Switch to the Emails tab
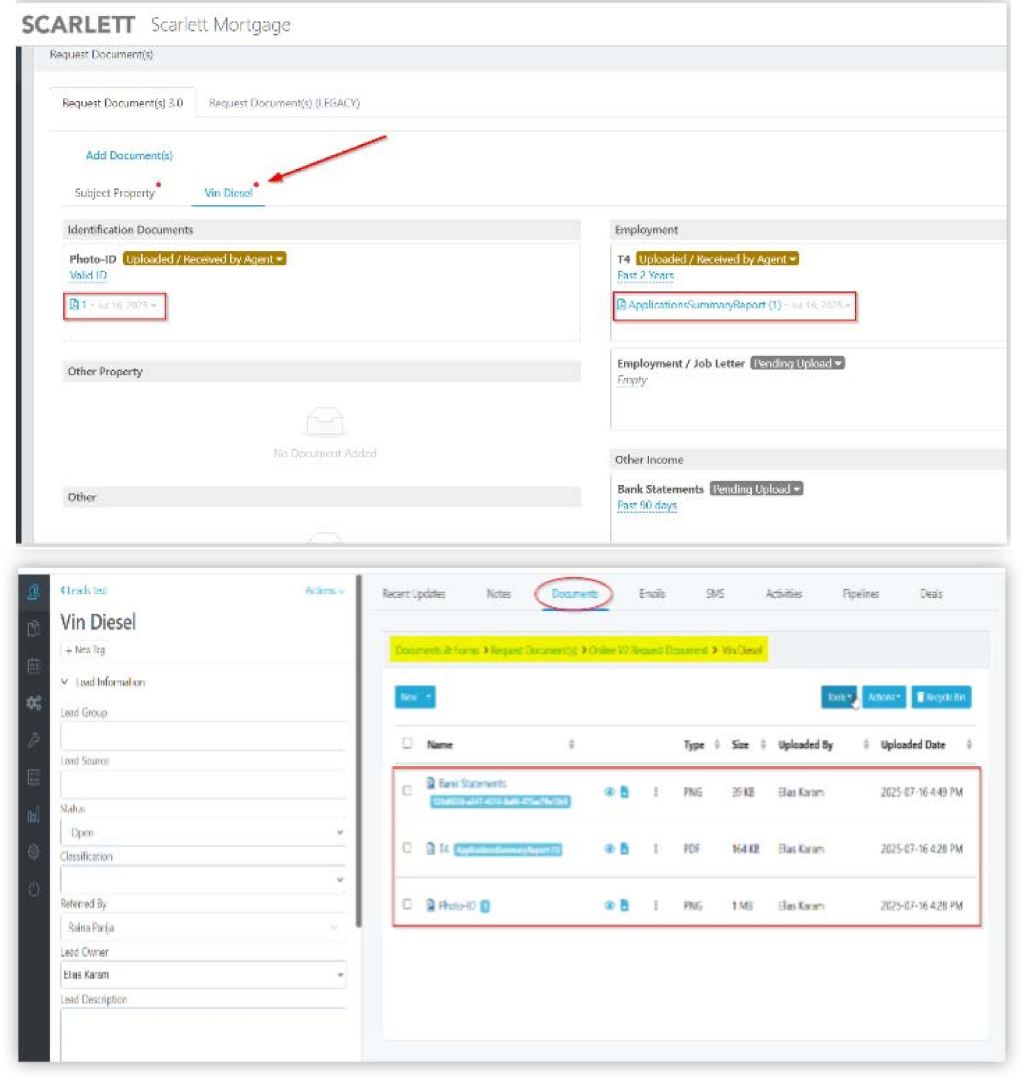 point(652,594)
